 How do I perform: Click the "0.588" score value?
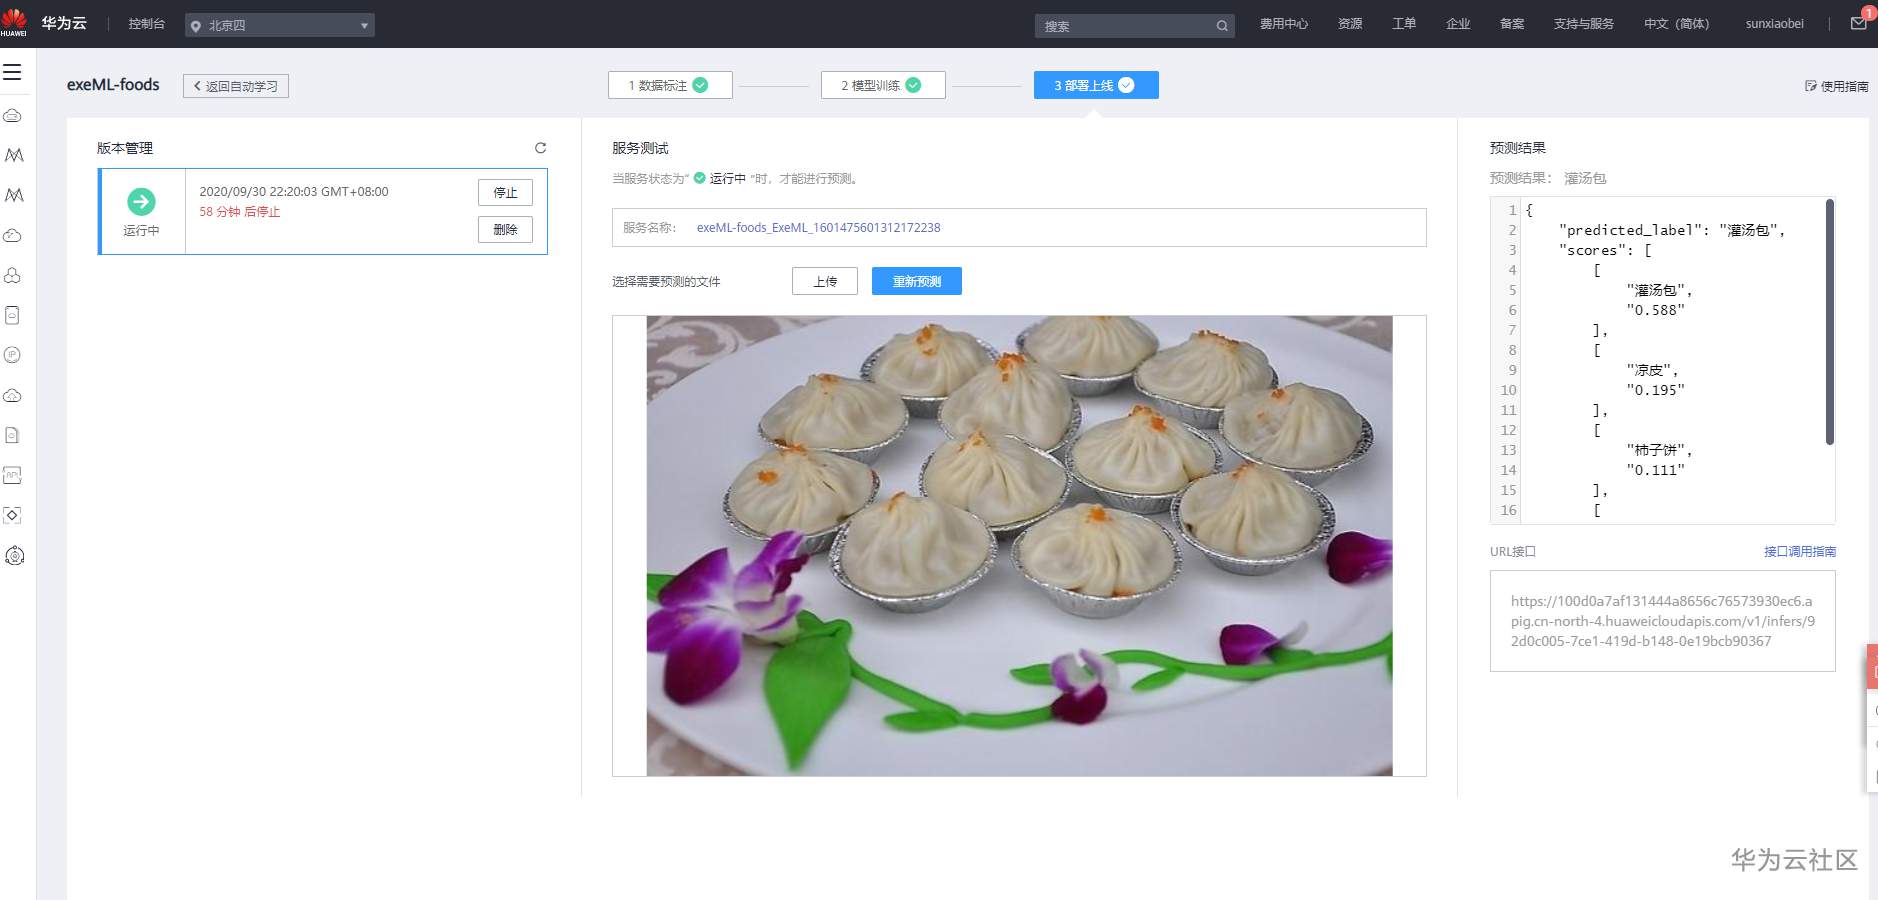(1656, 310)
